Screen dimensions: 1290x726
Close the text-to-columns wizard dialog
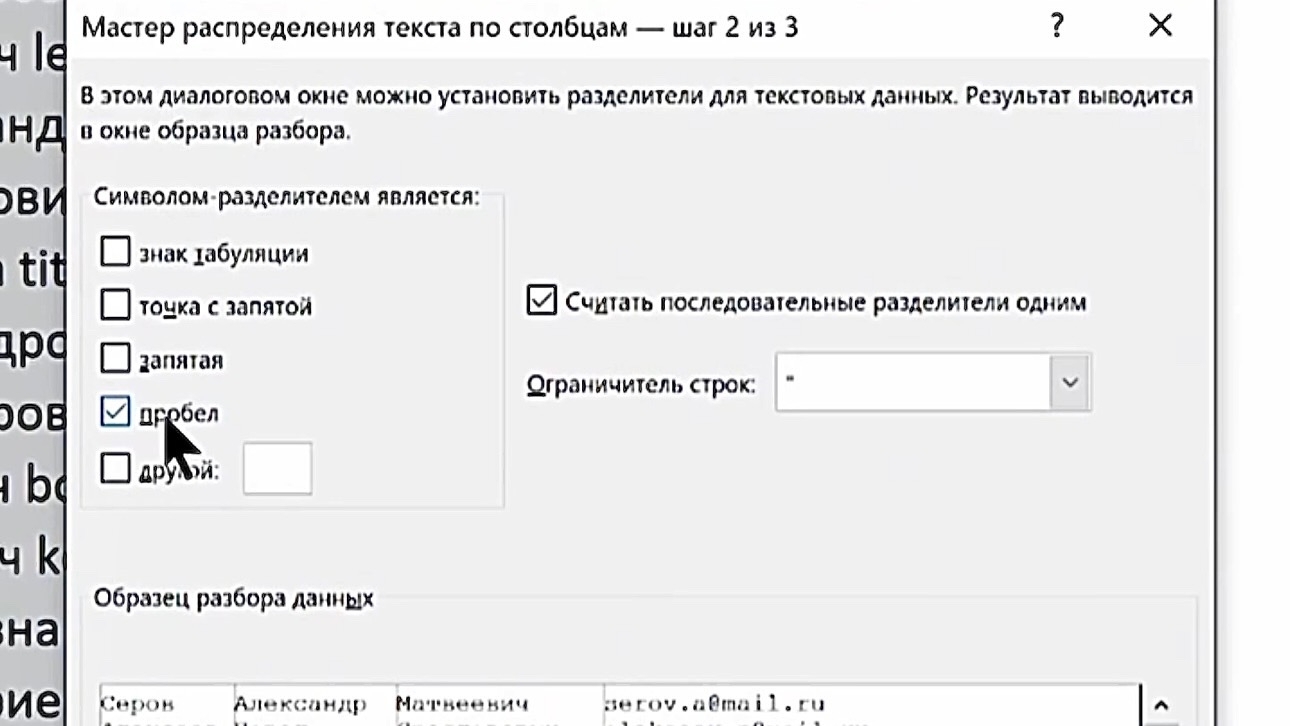coord(1160,27)
